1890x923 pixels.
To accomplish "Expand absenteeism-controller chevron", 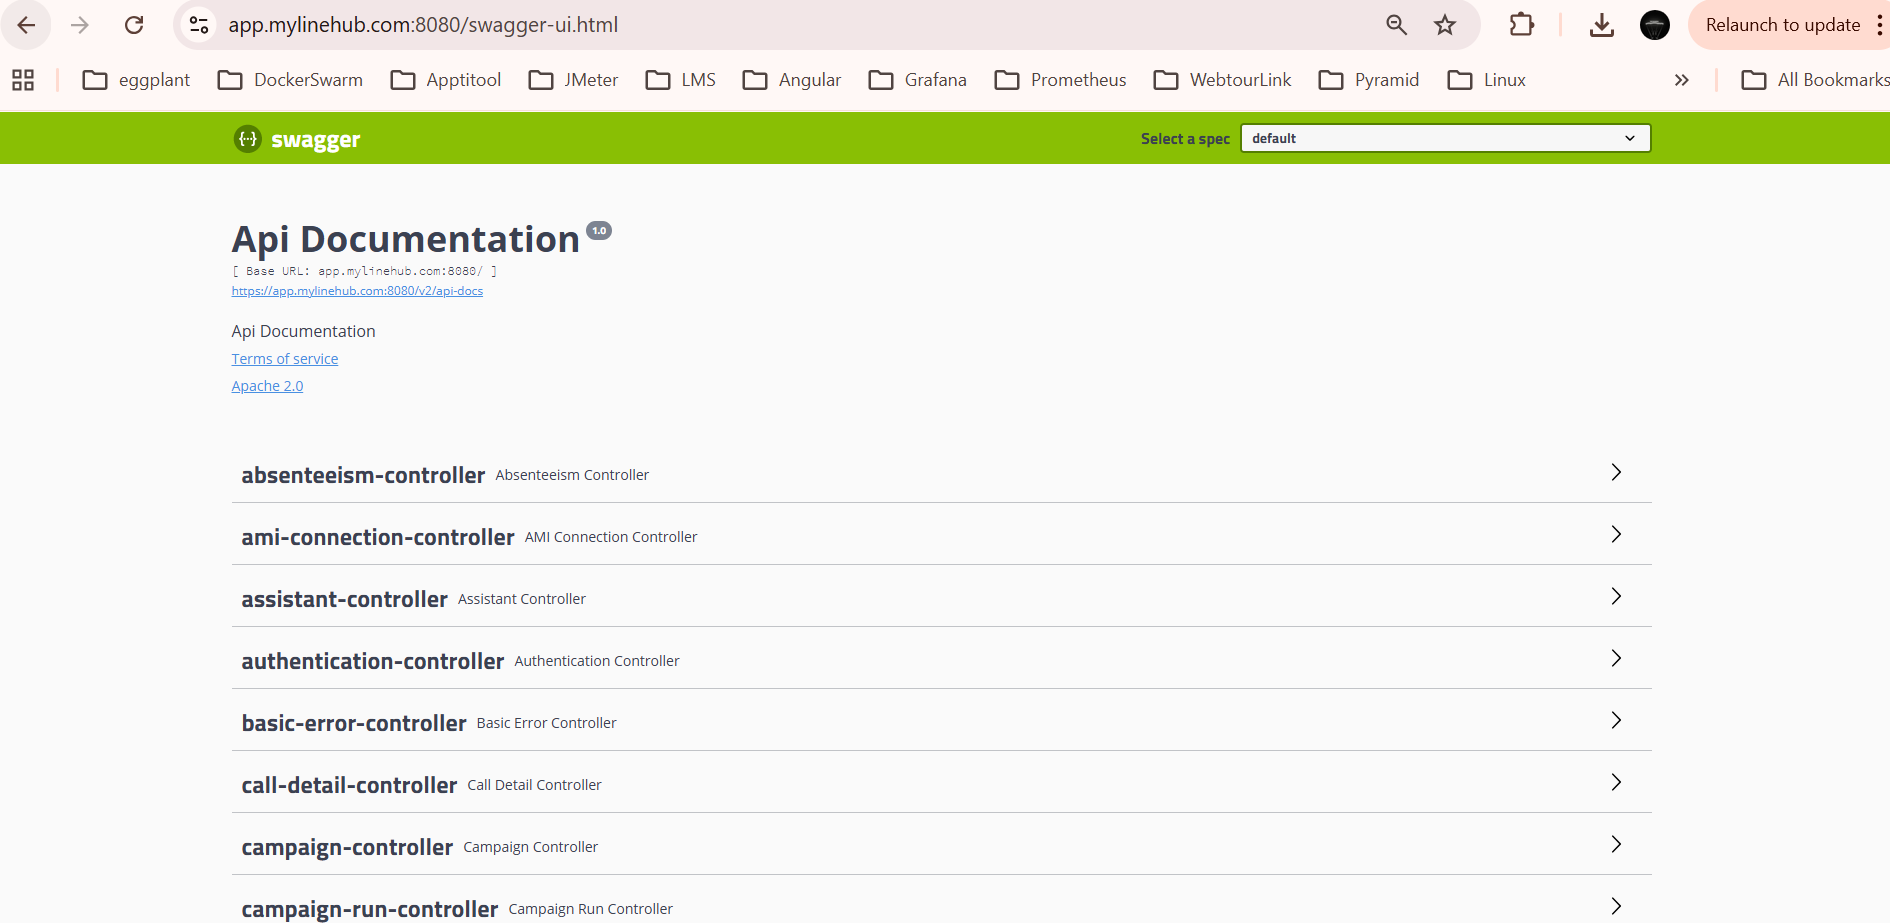I will pos(1616,472).
